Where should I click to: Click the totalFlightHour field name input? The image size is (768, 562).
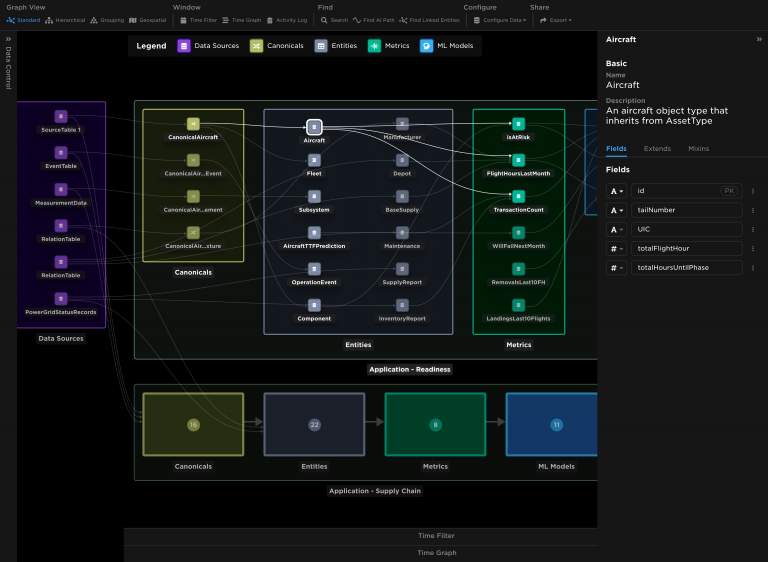tap(687, 248)
